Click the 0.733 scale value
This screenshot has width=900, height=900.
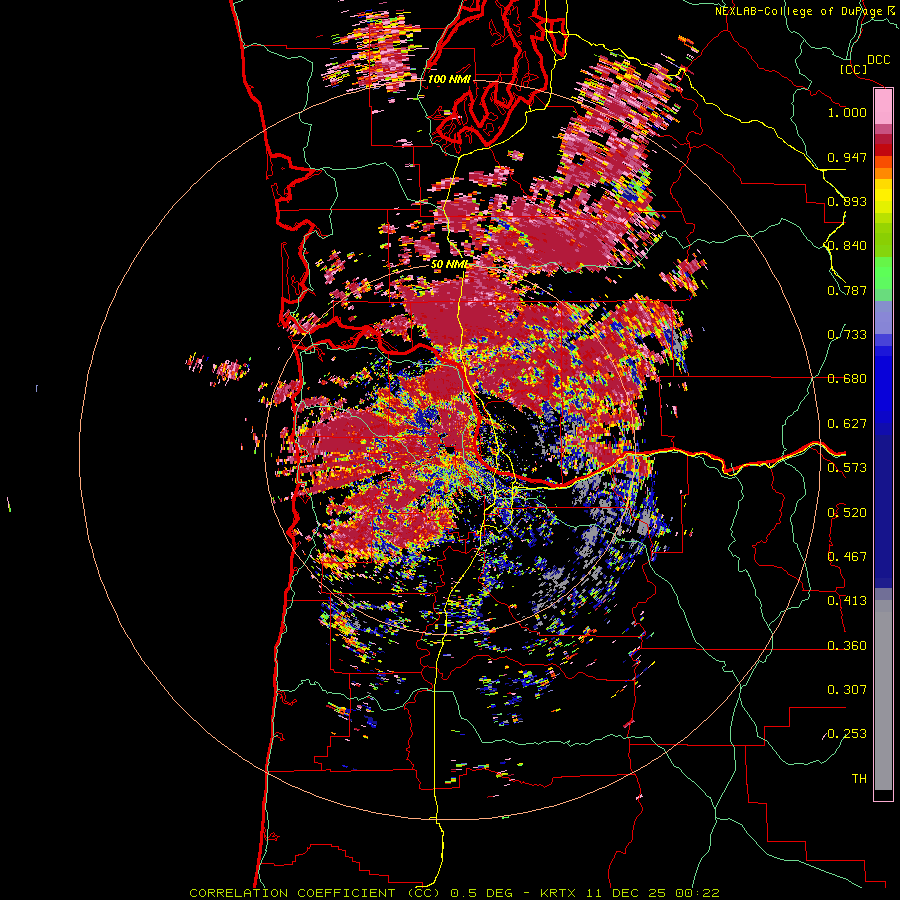point(847,335)
